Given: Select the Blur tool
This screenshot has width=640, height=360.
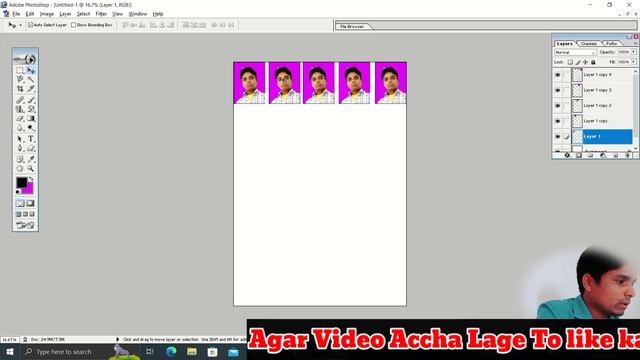Looking at the screenshot, I should (x=20, y=128).
